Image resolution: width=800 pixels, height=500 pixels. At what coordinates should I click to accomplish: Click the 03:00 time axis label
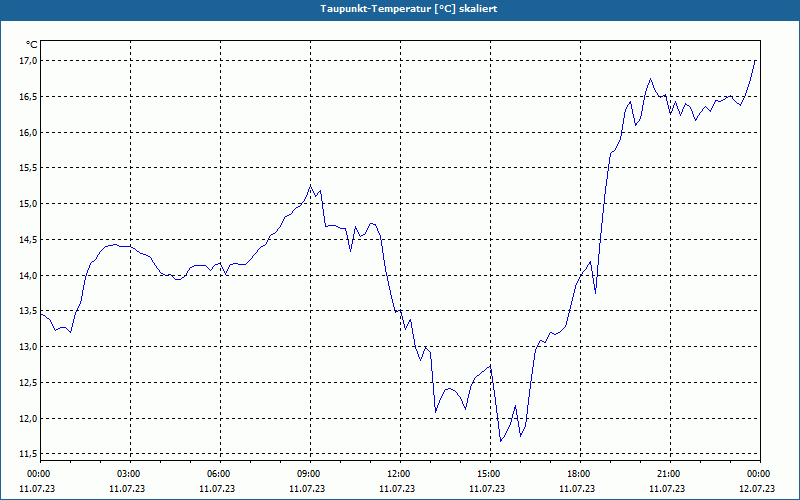click(x=128, y=474)
